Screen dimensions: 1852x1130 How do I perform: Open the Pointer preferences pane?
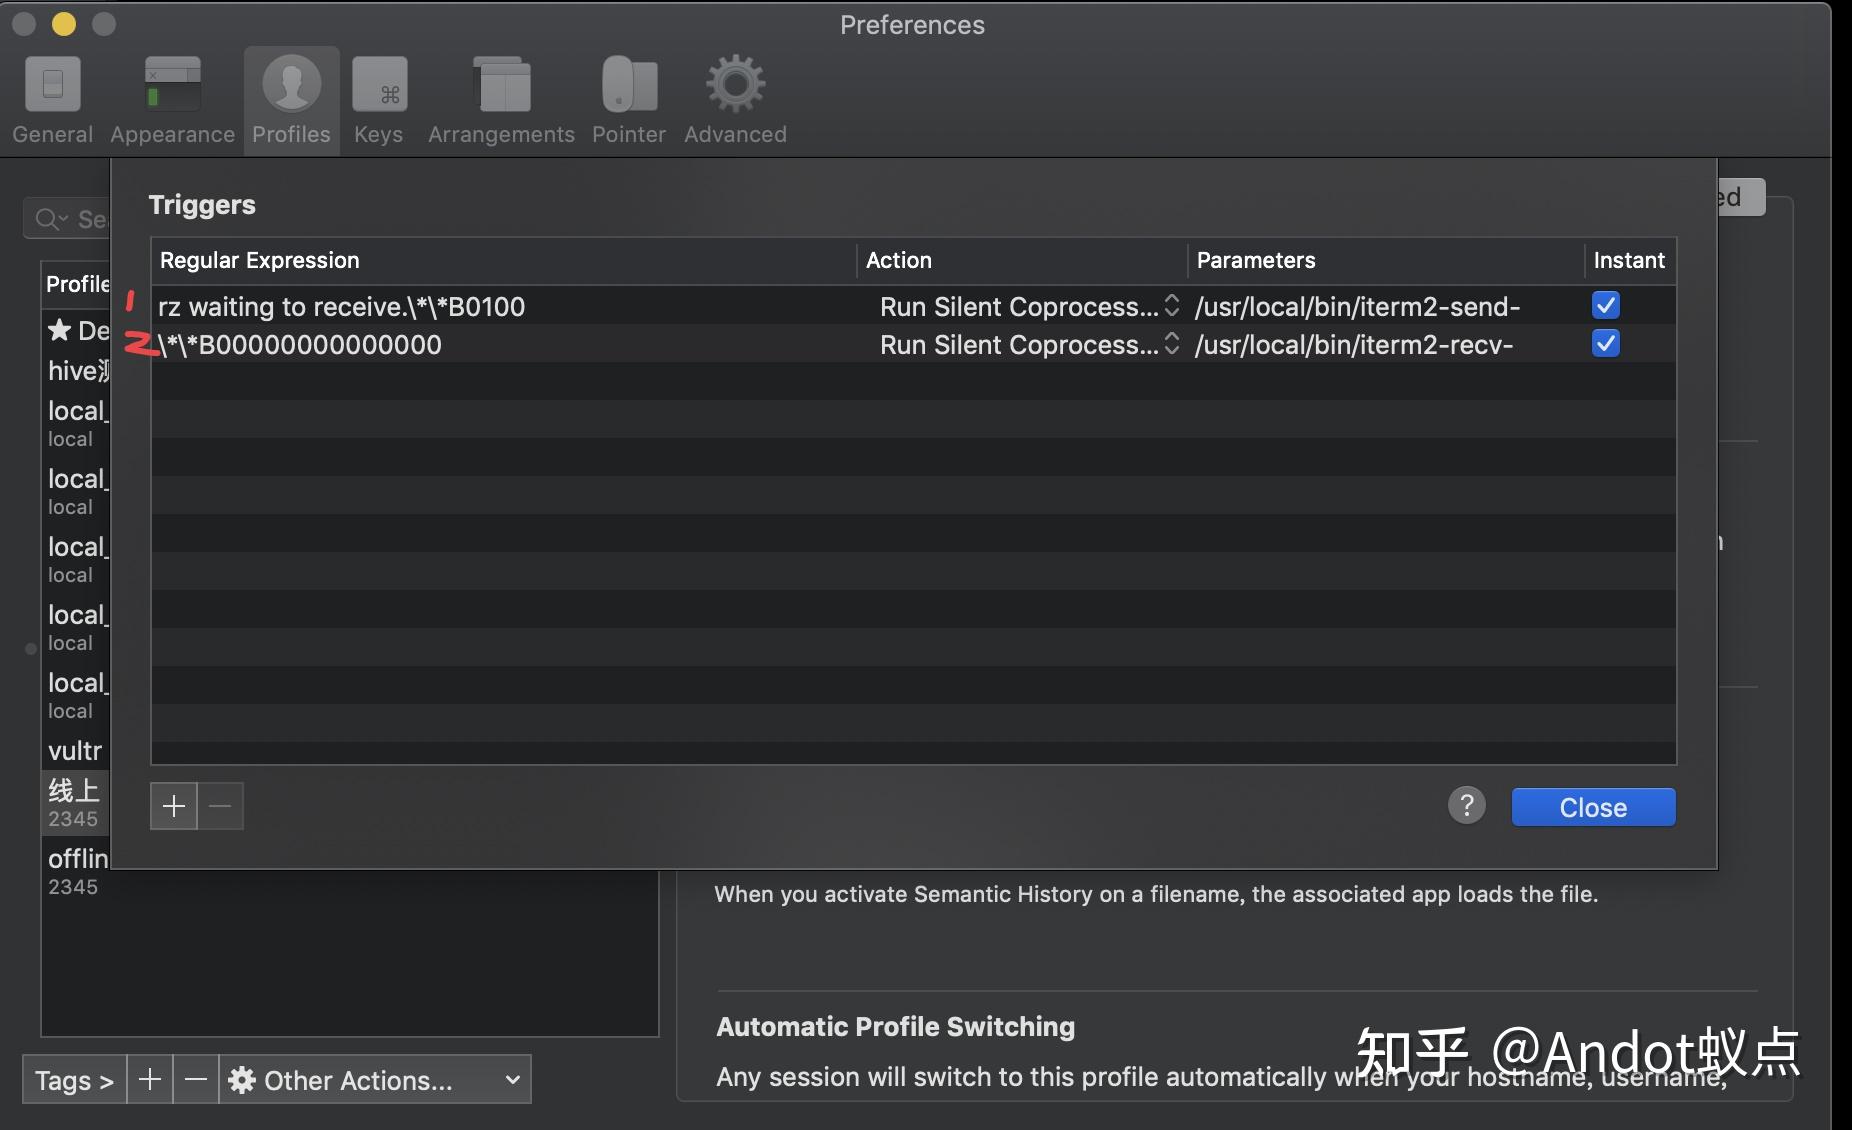(628, 100)
